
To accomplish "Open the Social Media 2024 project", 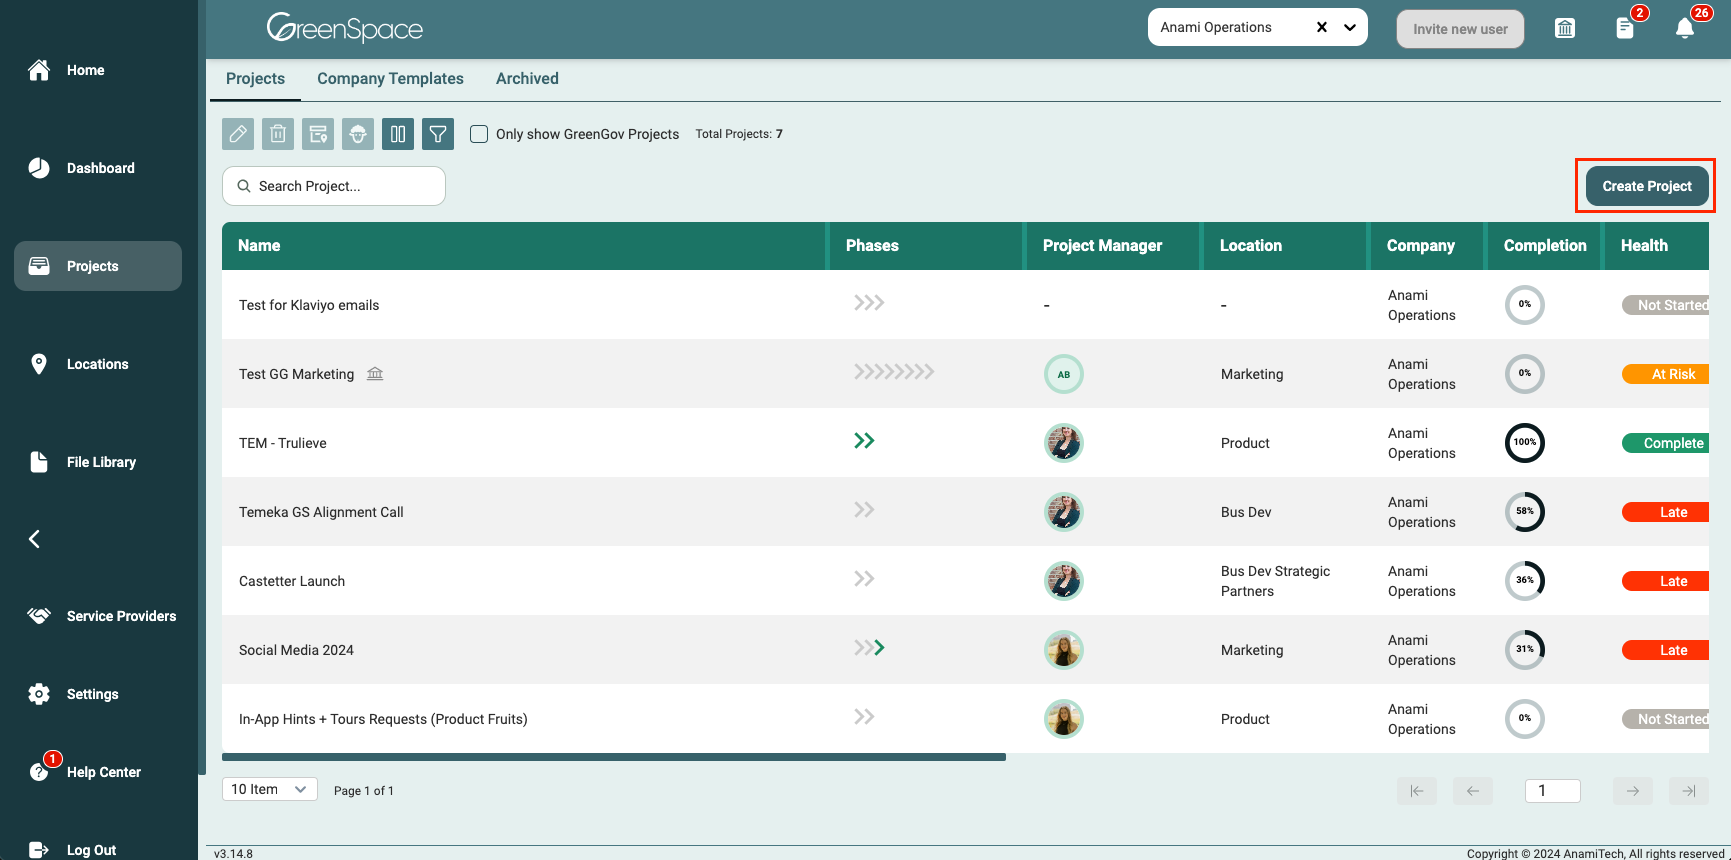I will point(296,650).
